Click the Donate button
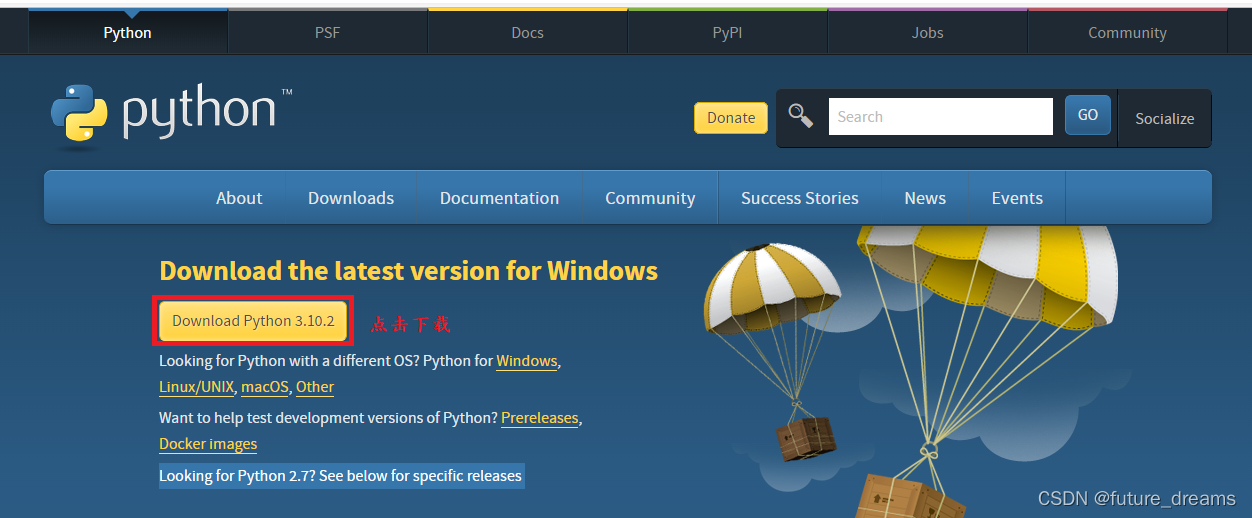The width and height of the screenshot is (1252, 518). coord(731,117)
